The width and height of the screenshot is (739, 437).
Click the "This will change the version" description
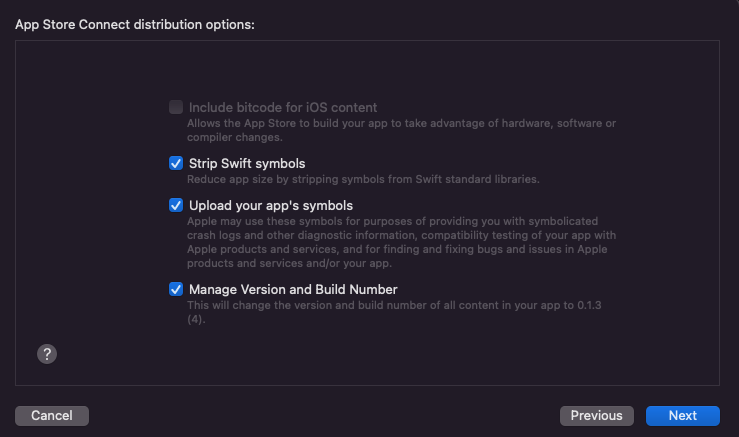pos(380,304)
